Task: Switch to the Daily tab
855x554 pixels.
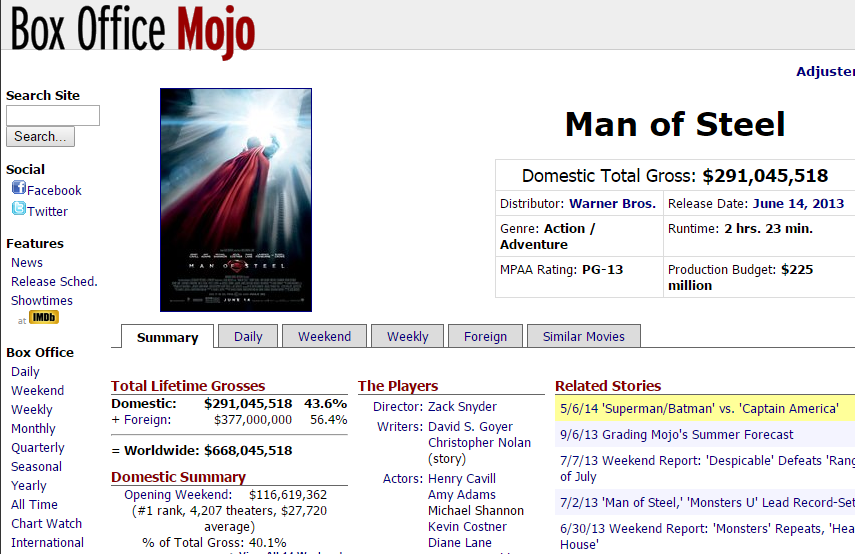Action: (248, 336)
